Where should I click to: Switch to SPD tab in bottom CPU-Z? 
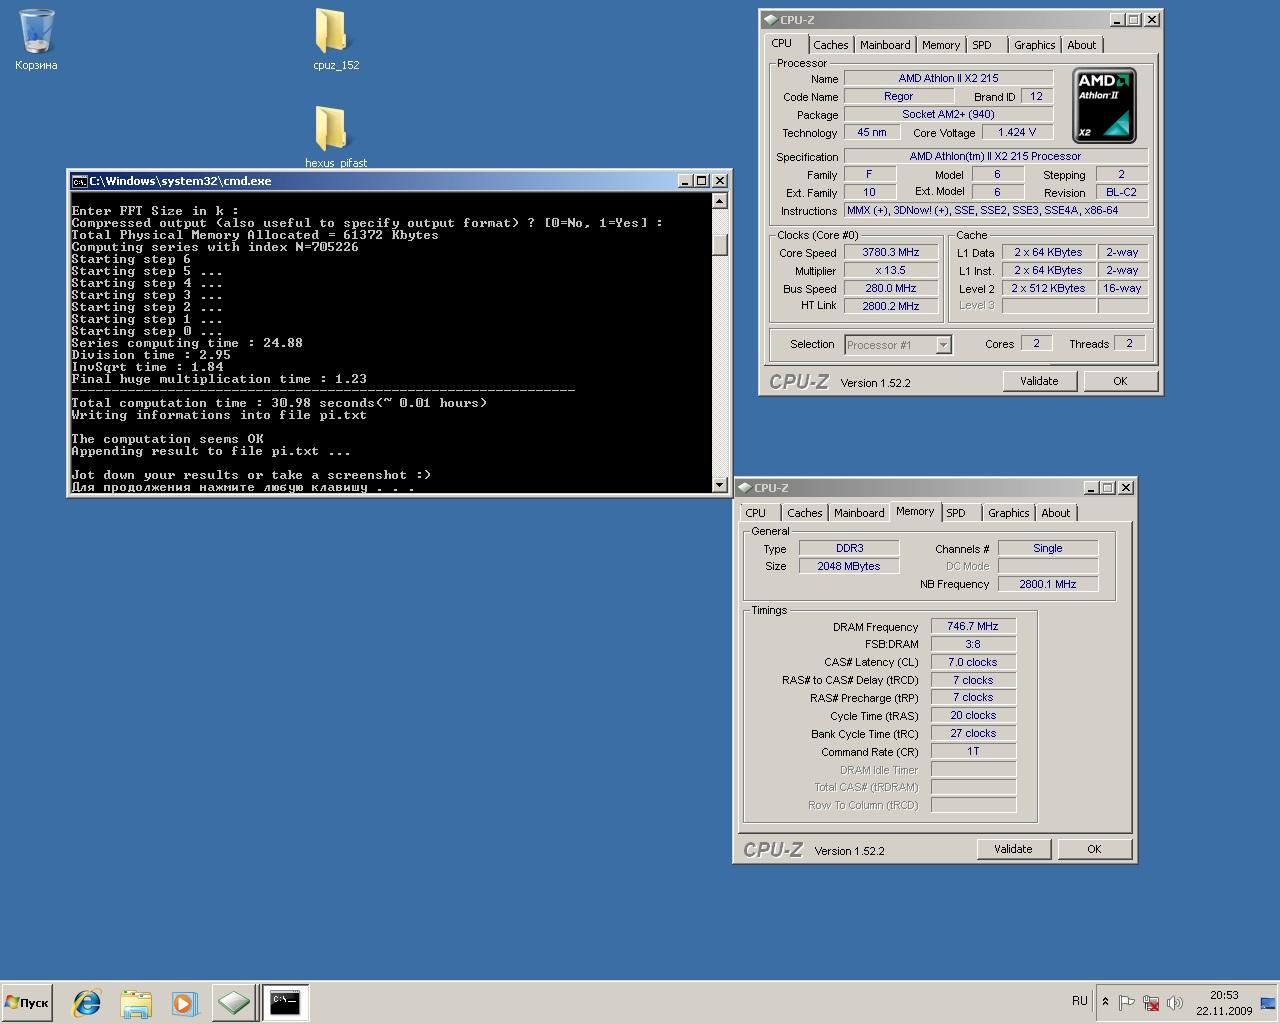click(956, 513)
